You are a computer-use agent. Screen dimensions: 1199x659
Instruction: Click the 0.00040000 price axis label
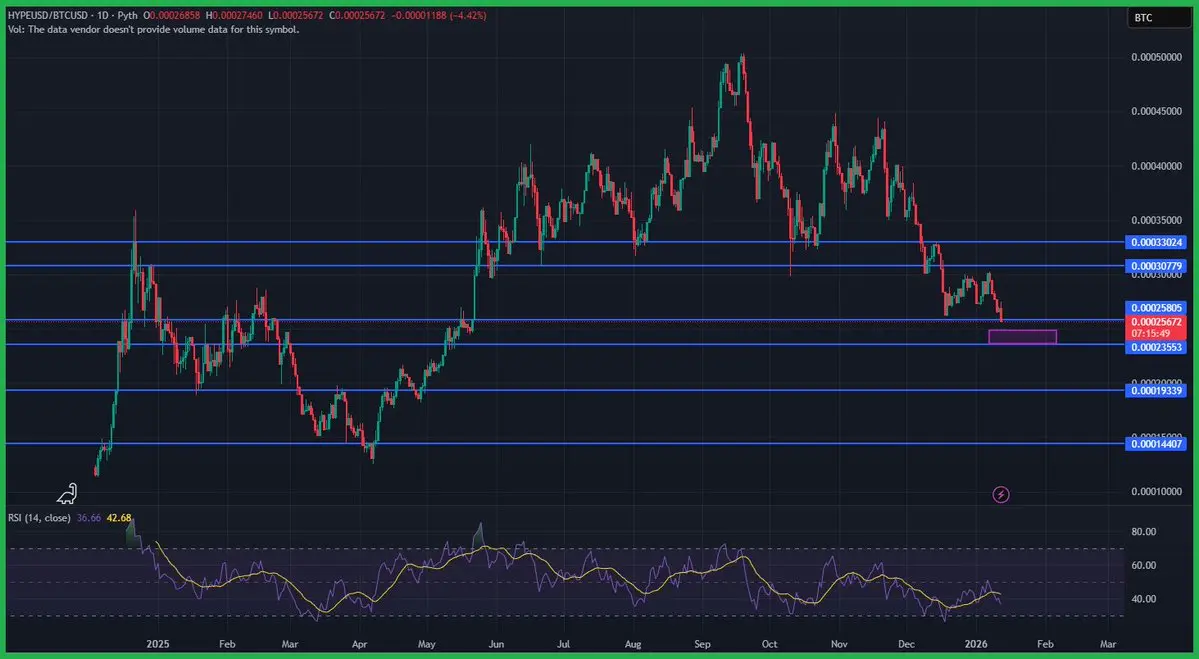point(1156,166)
